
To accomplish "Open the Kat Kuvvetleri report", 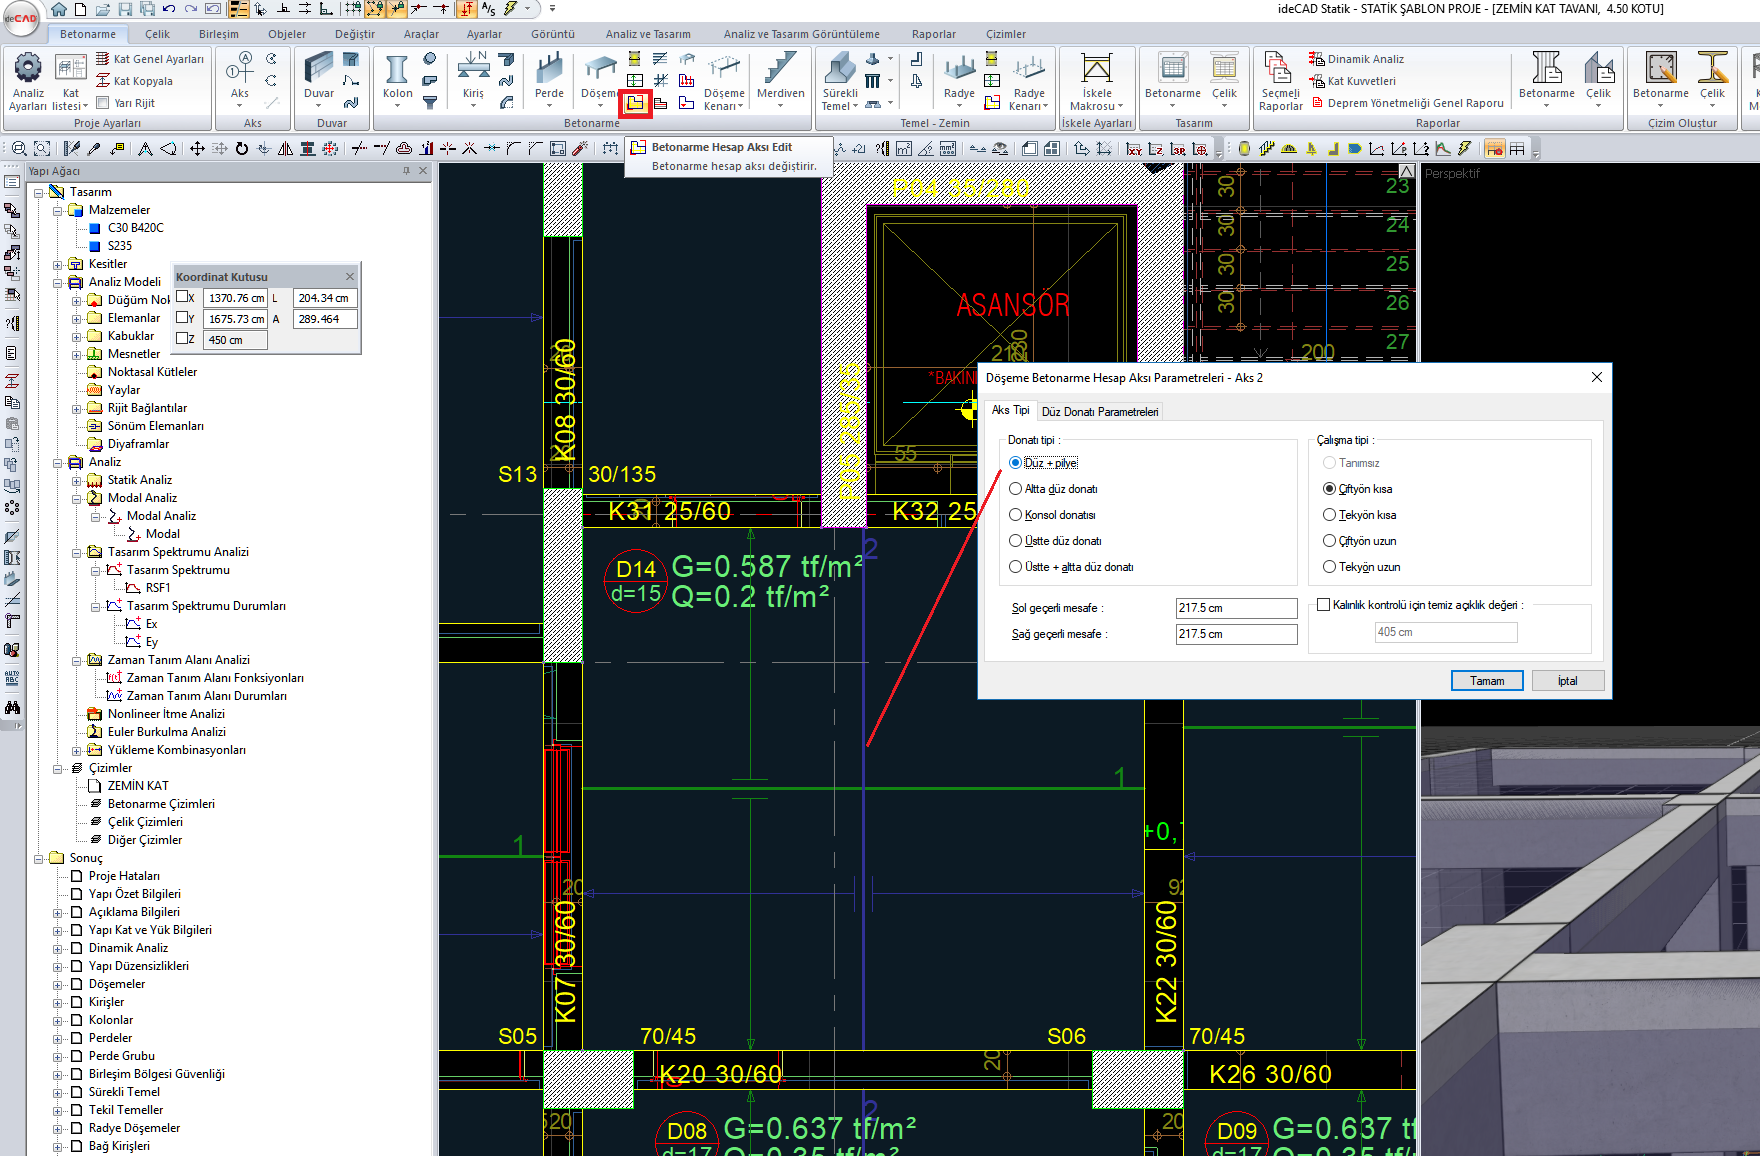I will click(1352, 81).
